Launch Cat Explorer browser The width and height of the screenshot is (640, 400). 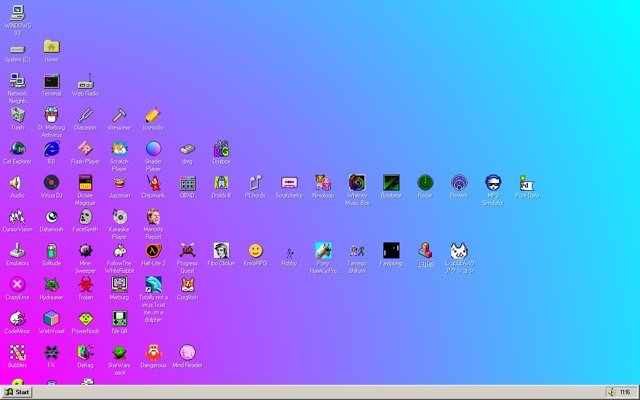[18, 149]
